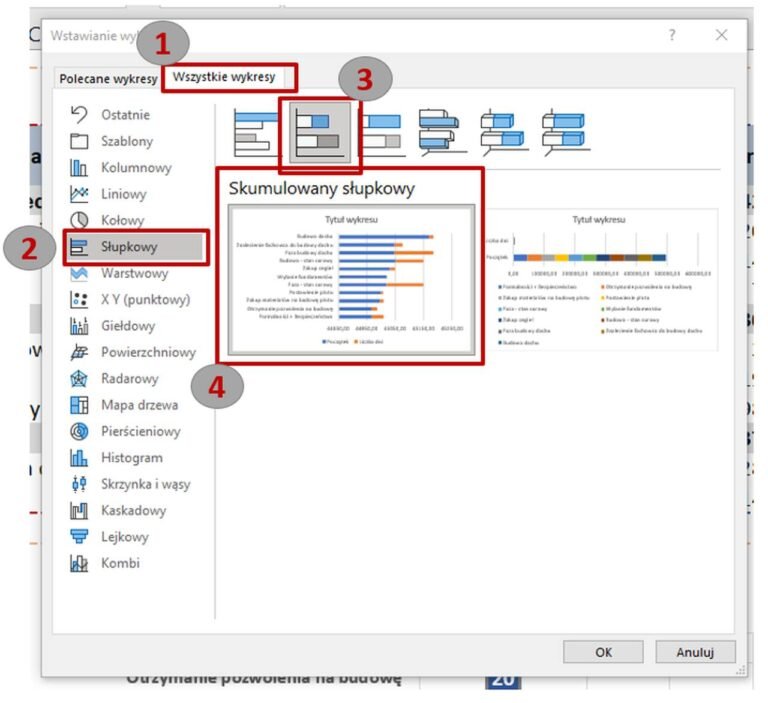Screen dimensions: 768x703
Task: Select the second chart preview thumbnail
Action: [x=599, y=280]
